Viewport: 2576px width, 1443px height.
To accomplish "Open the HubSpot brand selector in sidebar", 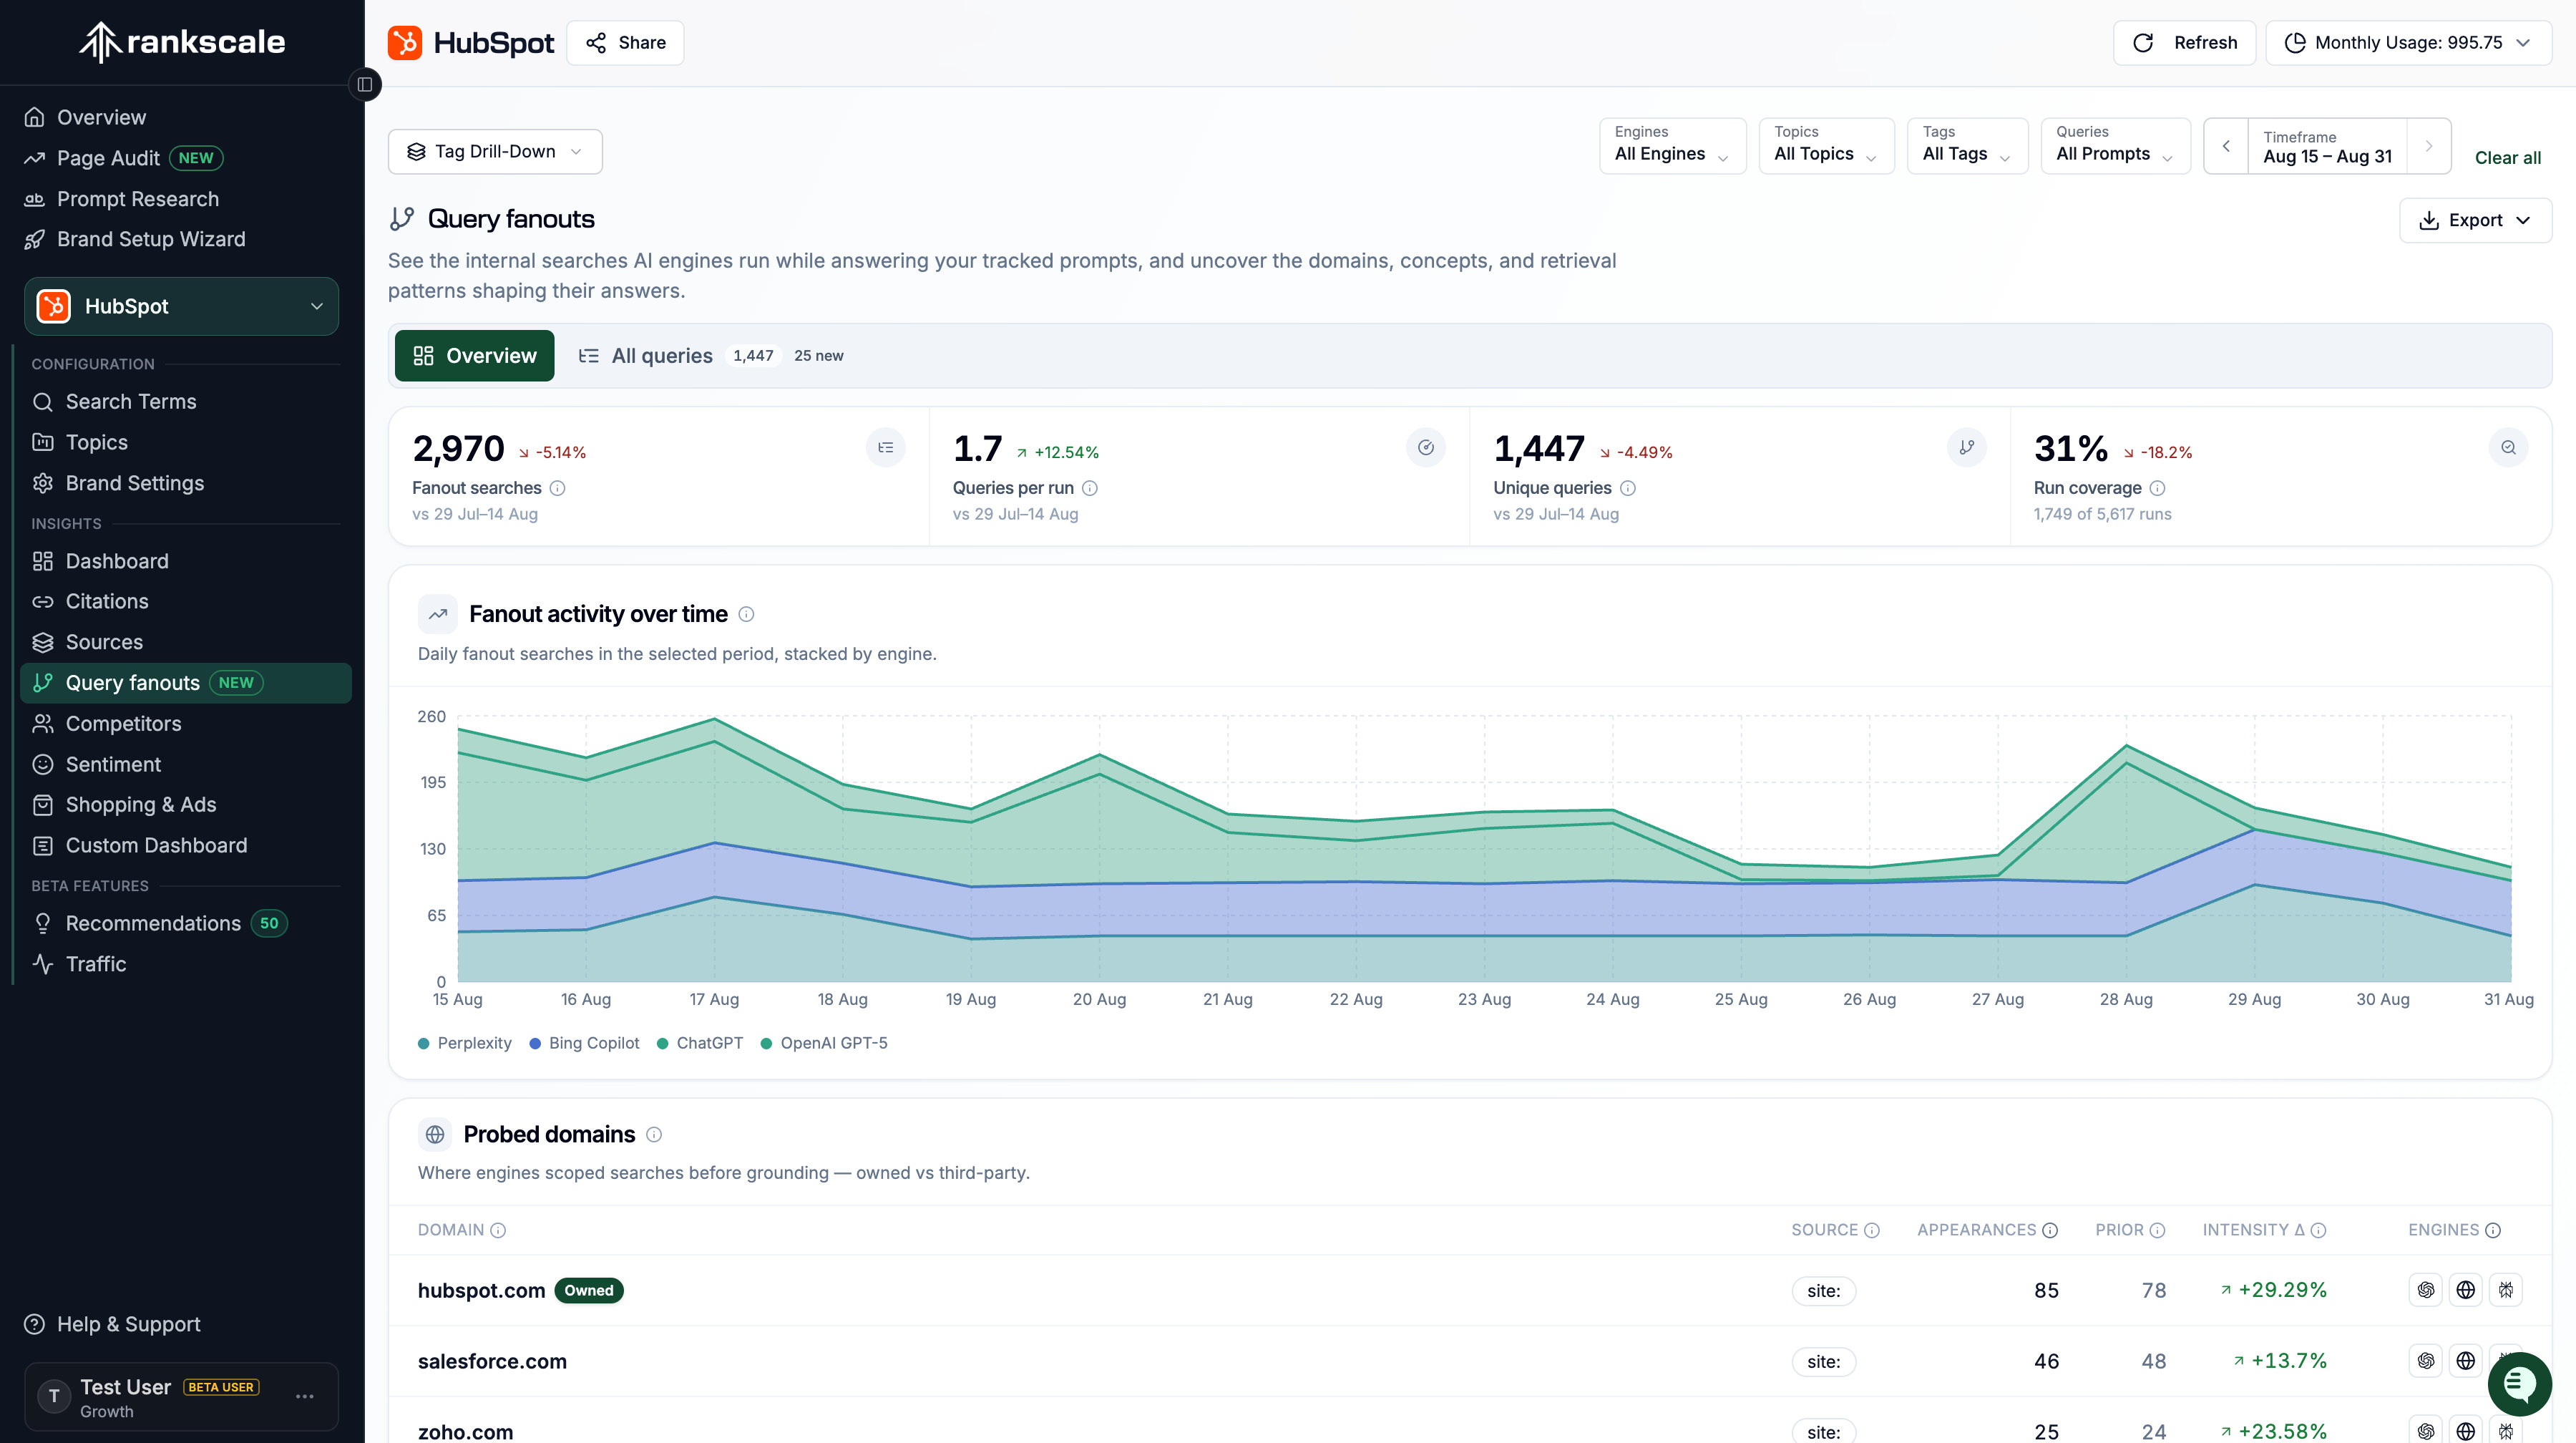I will [x=181, y=306].
